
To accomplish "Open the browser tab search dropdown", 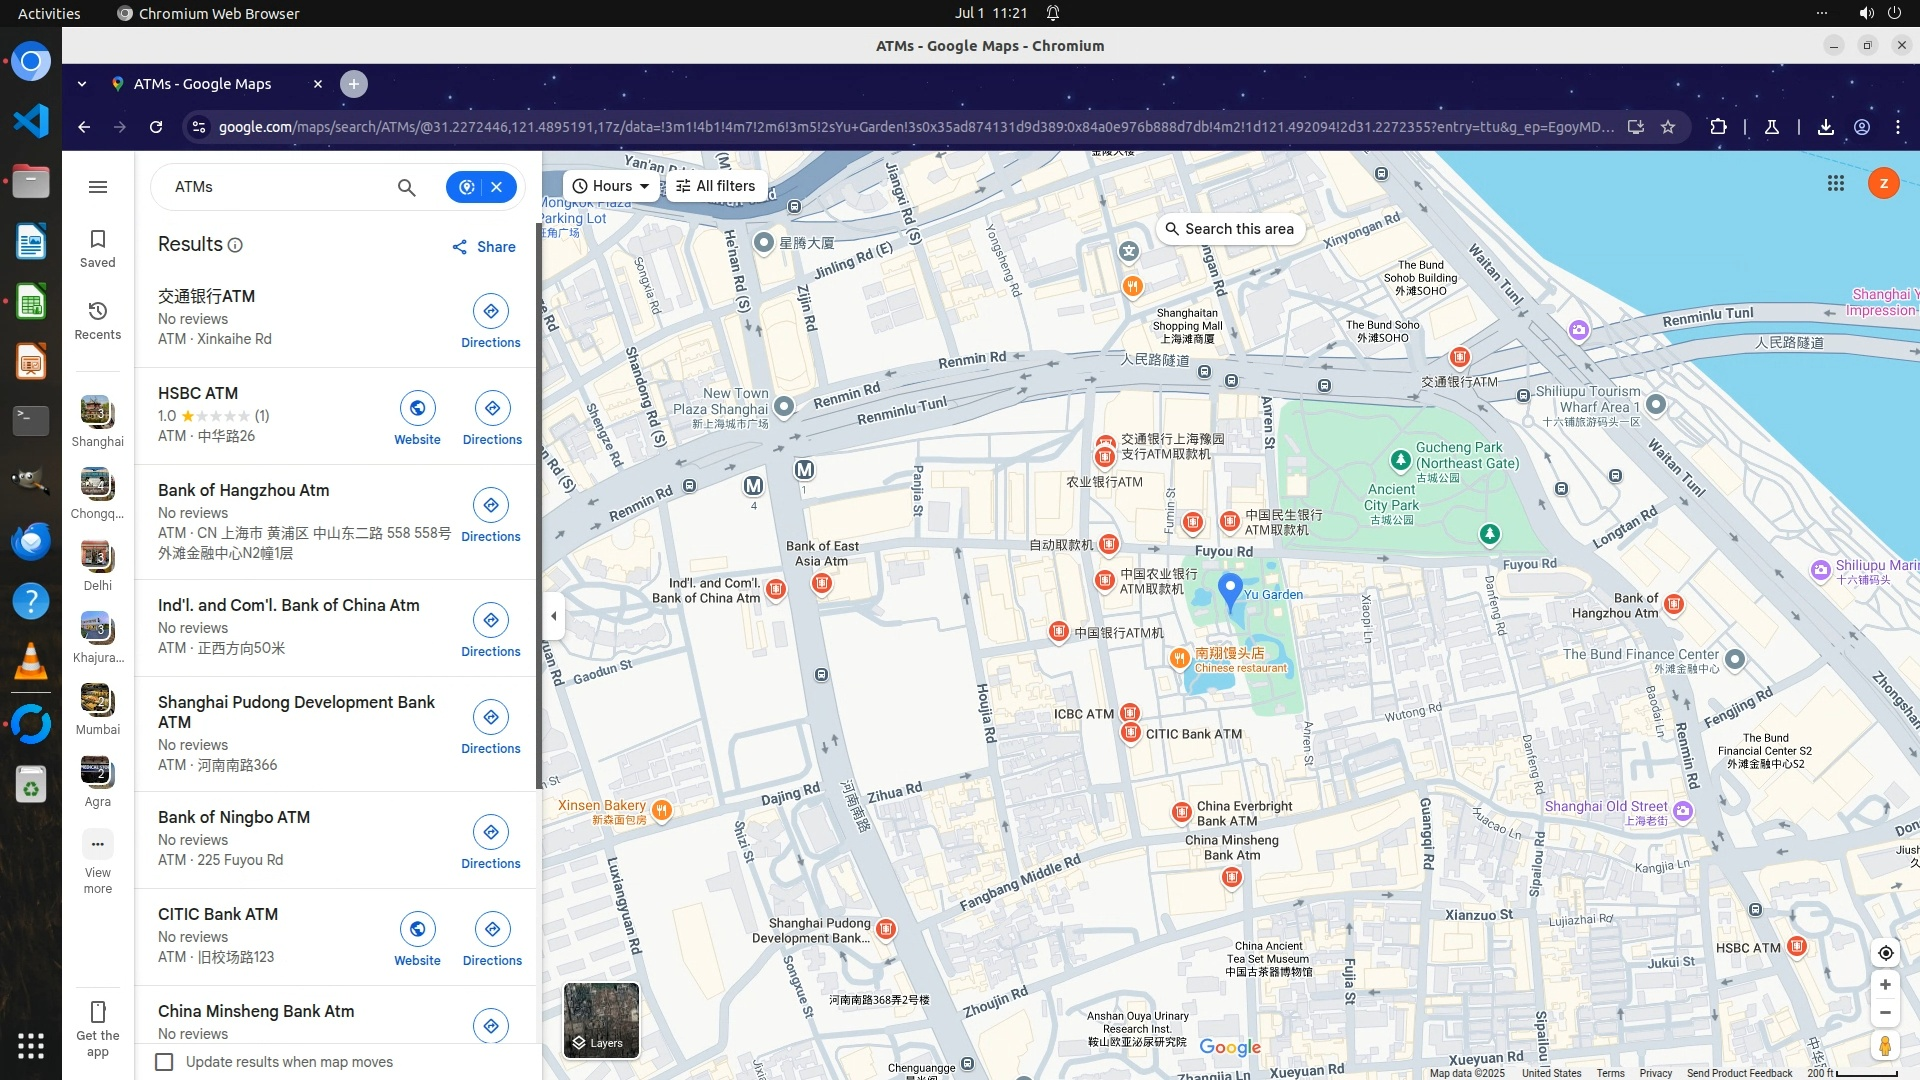I will 82,84.
